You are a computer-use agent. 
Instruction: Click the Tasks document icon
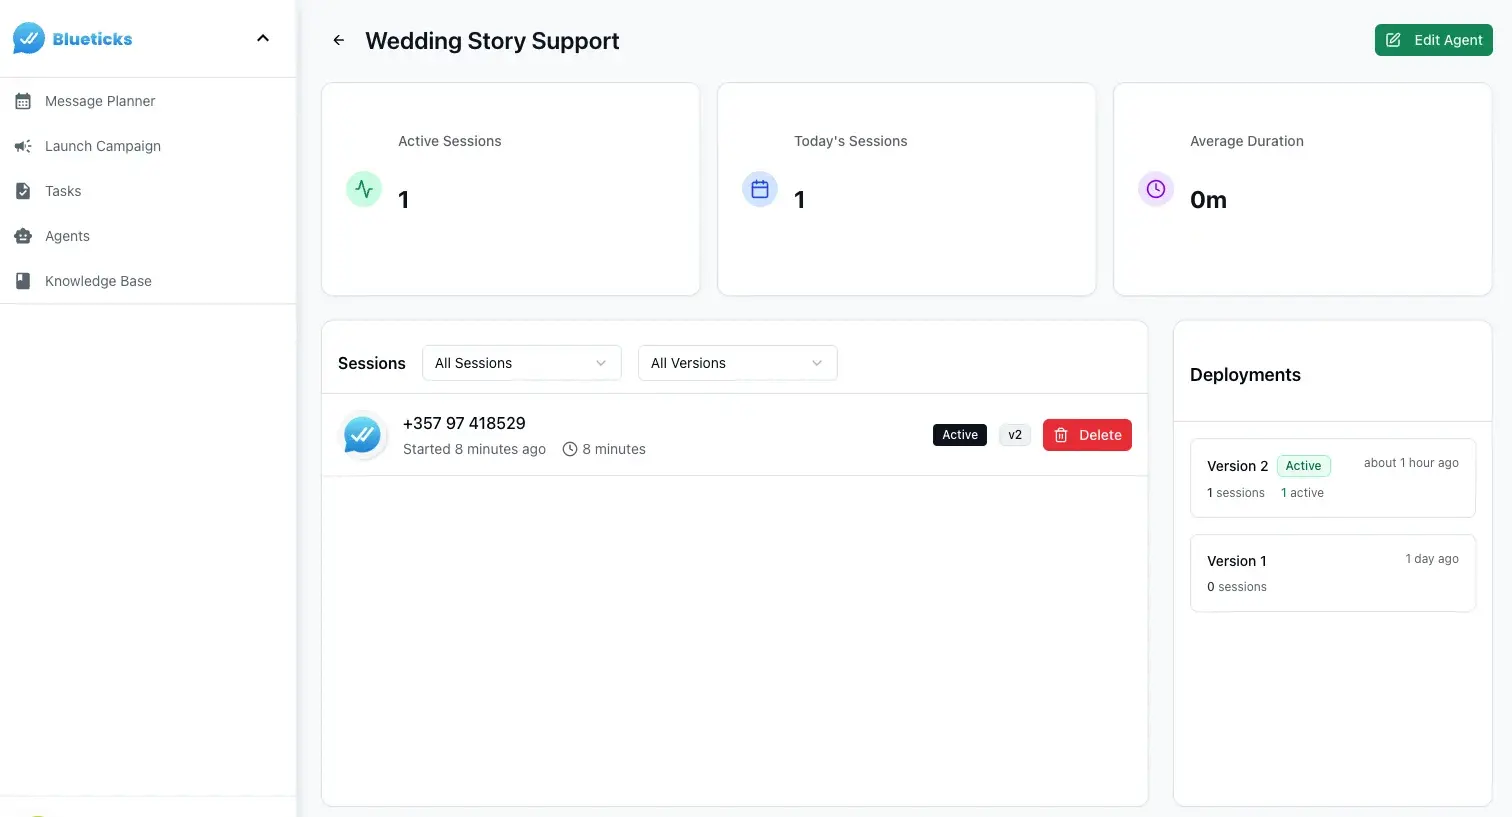click(x=23, y=191)
